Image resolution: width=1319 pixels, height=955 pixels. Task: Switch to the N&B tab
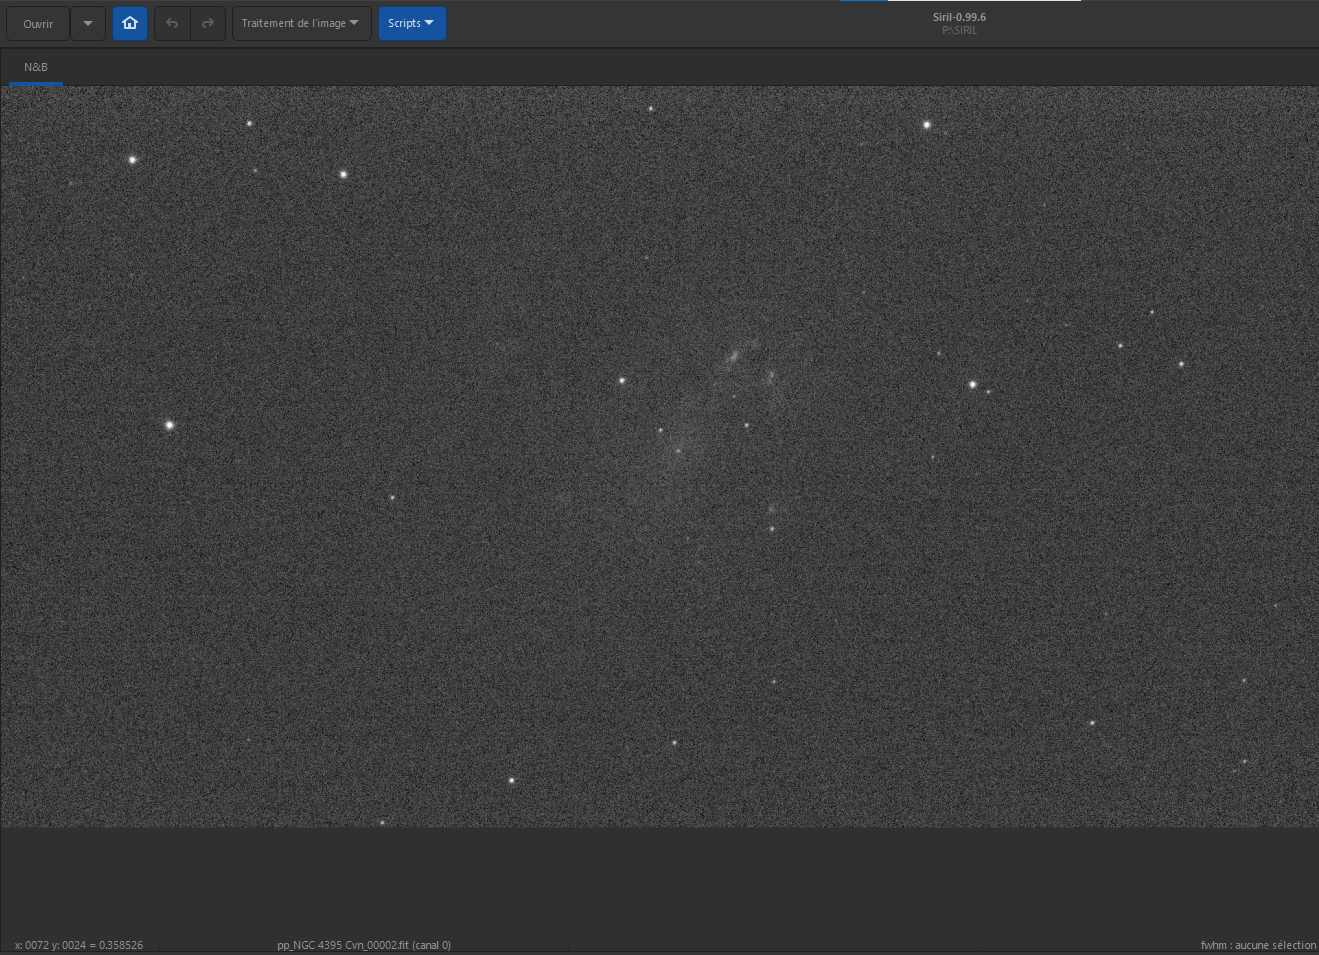click(36, 67)
